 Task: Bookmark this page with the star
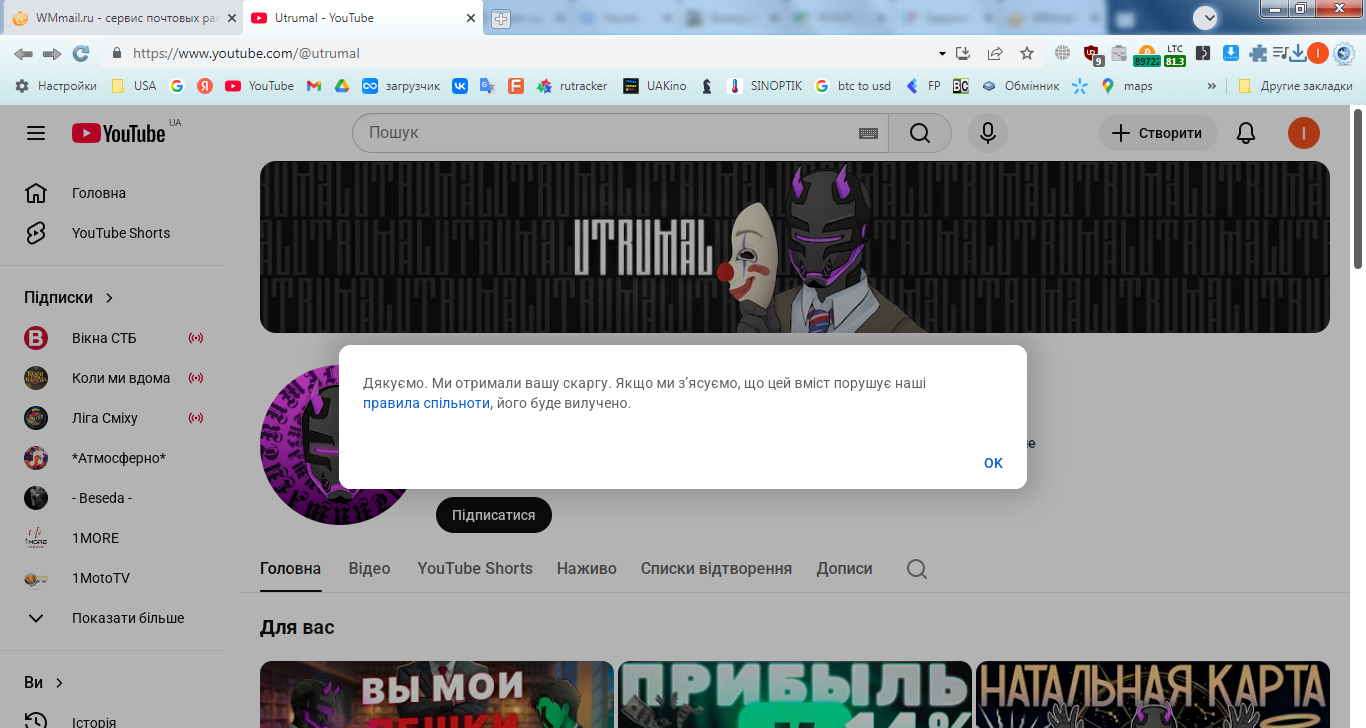(1027, 53)
